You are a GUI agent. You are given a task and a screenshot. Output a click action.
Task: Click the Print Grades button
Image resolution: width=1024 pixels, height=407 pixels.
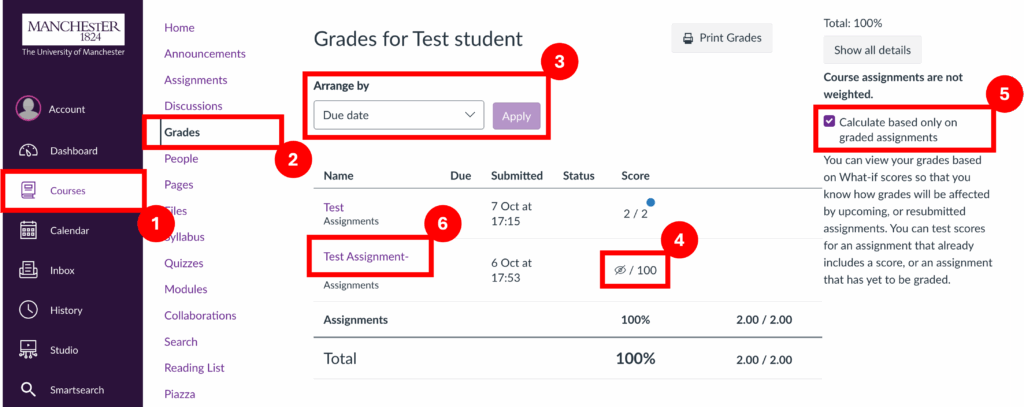[x=722, y=38]
